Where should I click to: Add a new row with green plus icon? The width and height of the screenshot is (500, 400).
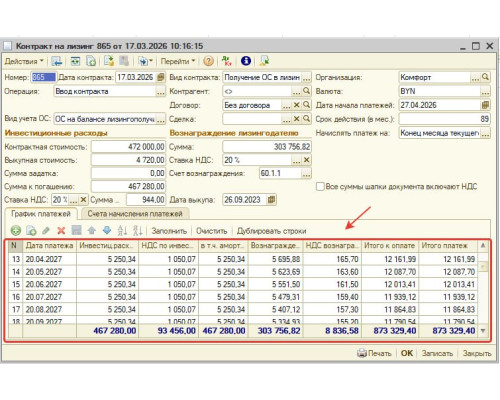click(x=16, y=230)
